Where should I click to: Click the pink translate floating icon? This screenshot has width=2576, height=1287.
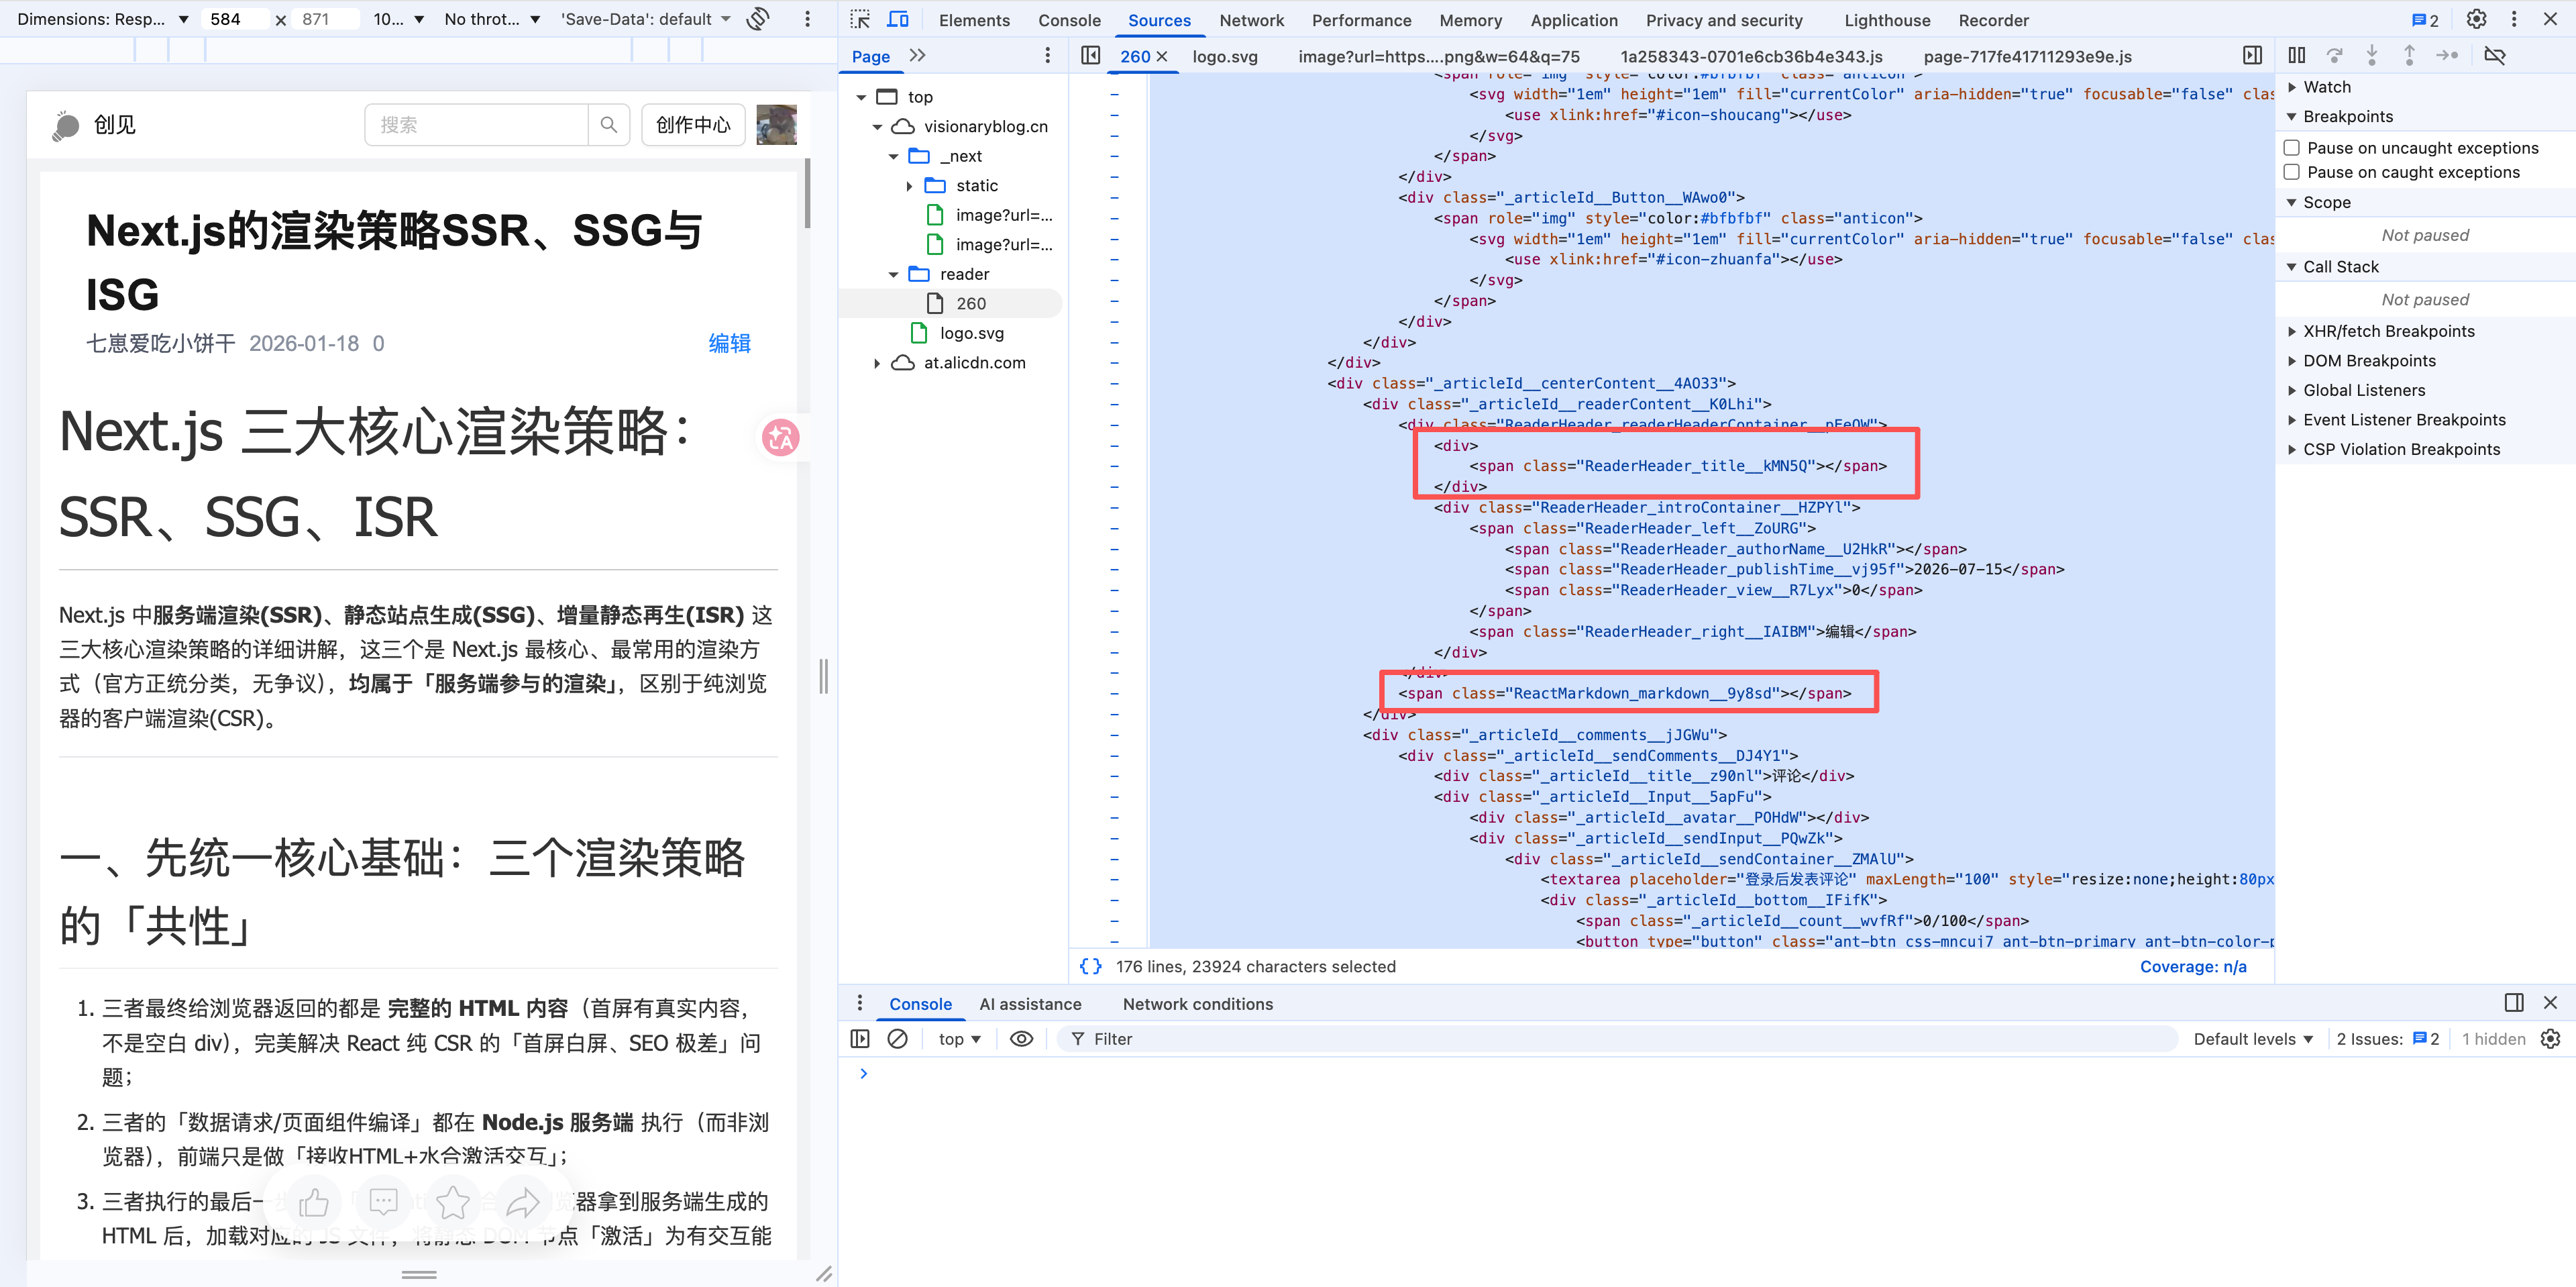tap(781, 438)
